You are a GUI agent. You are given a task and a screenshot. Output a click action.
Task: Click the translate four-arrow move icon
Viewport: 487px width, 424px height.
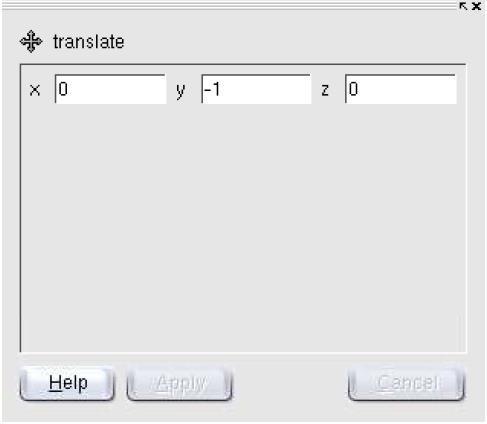[31, 42]
